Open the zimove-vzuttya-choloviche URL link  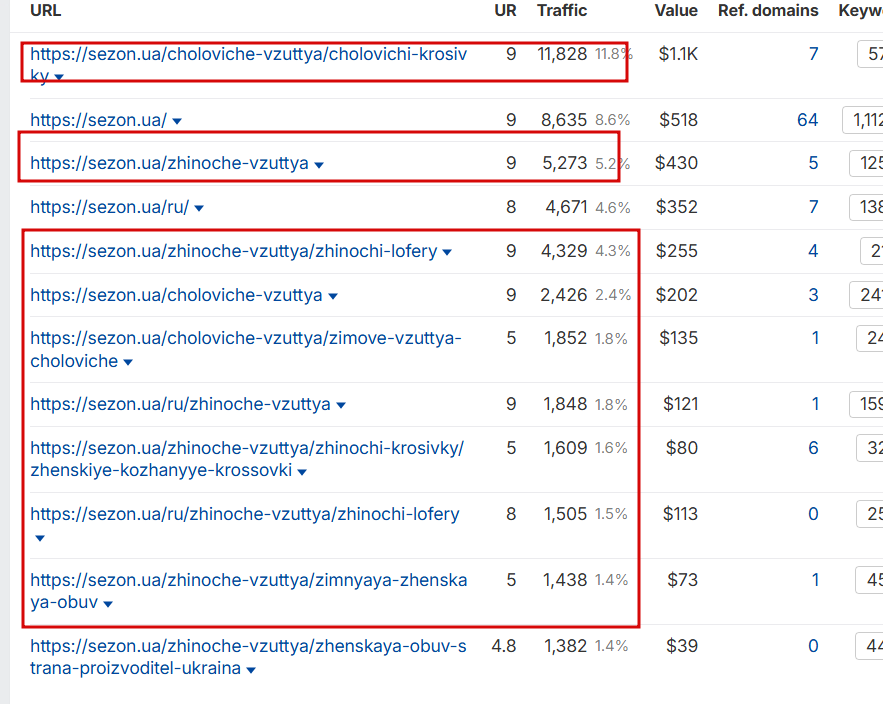point(246,349)
